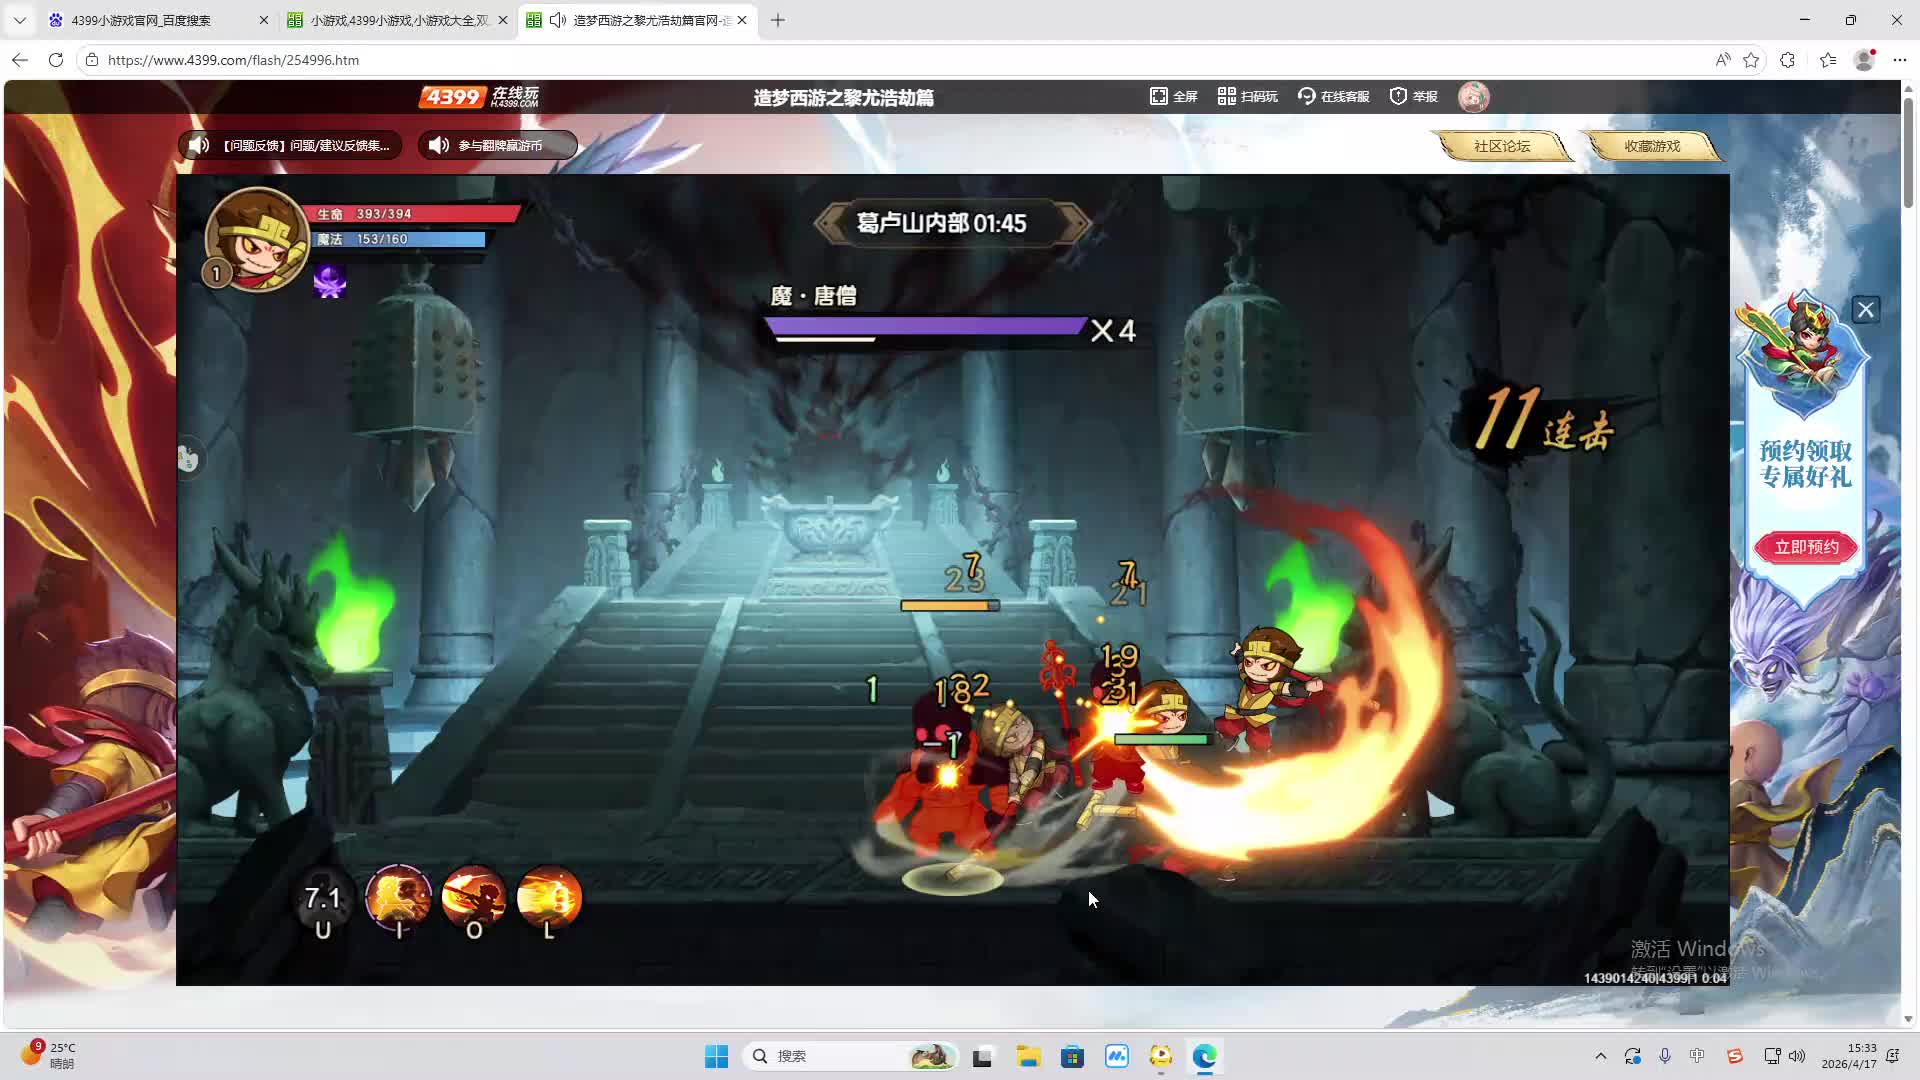
Task: Refresh the current page
Action: click(56, 60)
